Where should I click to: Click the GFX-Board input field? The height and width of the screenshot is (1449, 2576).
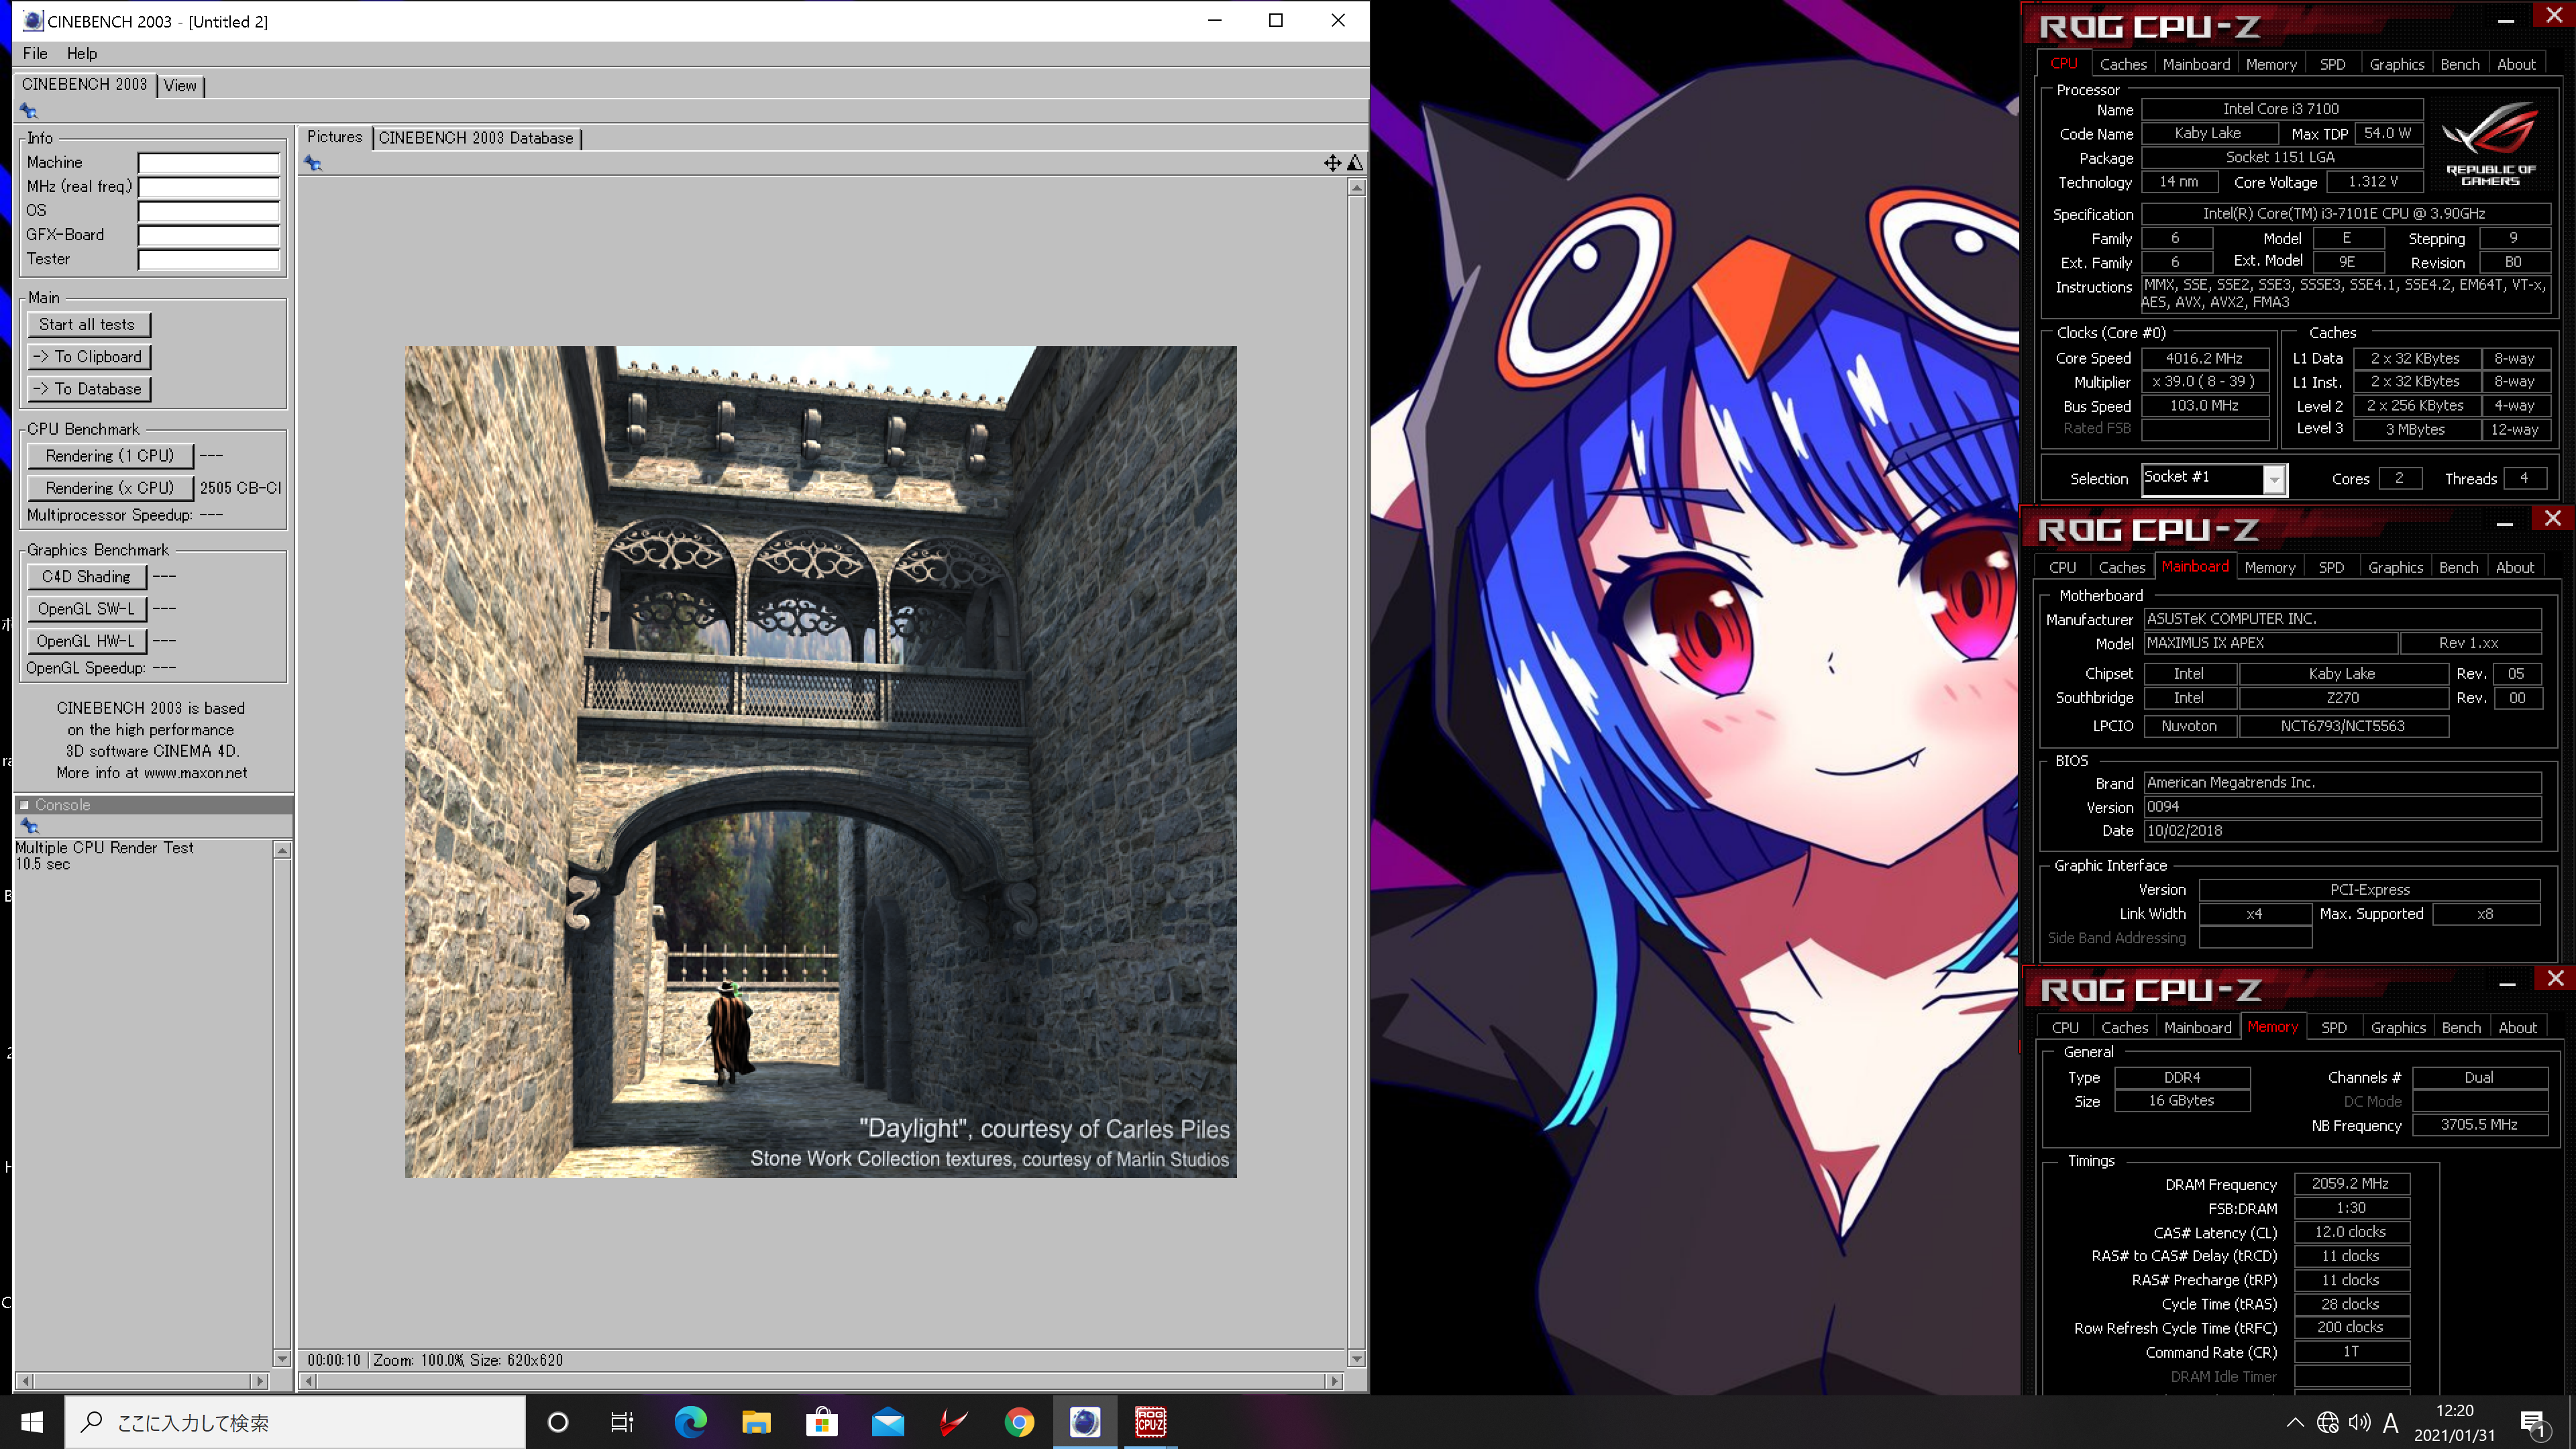pos(208,235)
